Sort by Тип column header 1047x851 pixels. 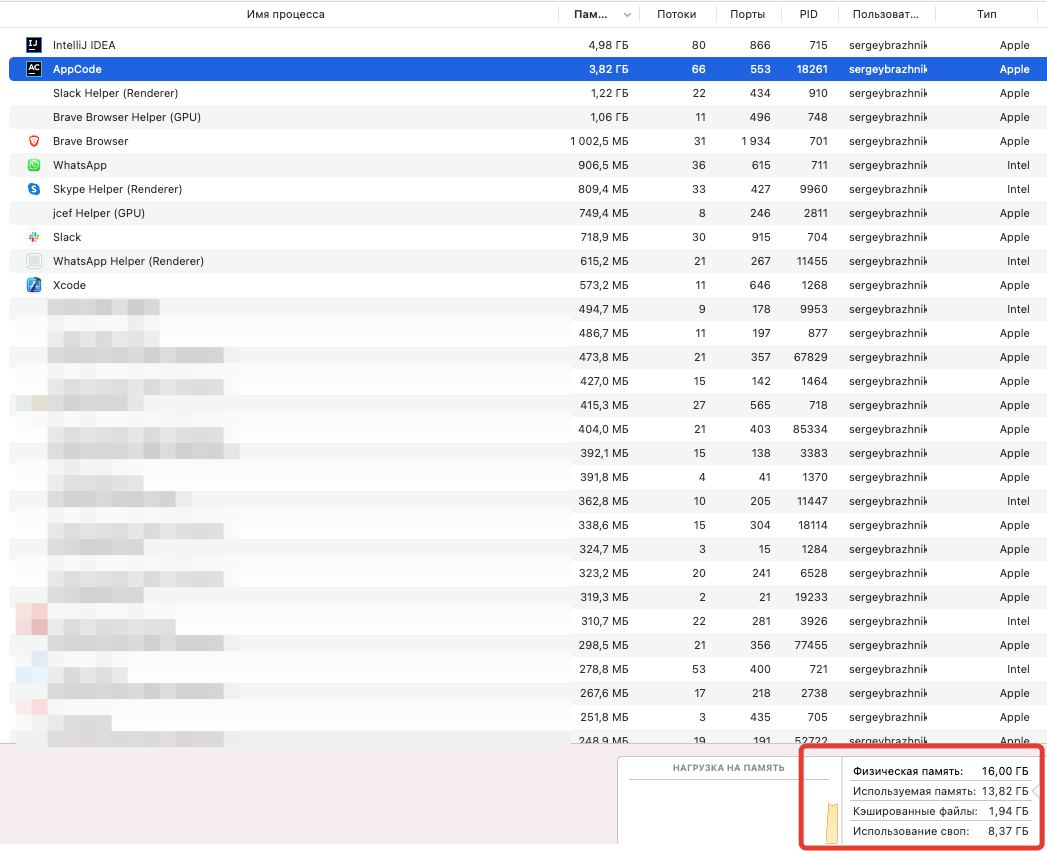tap(986, 14)
